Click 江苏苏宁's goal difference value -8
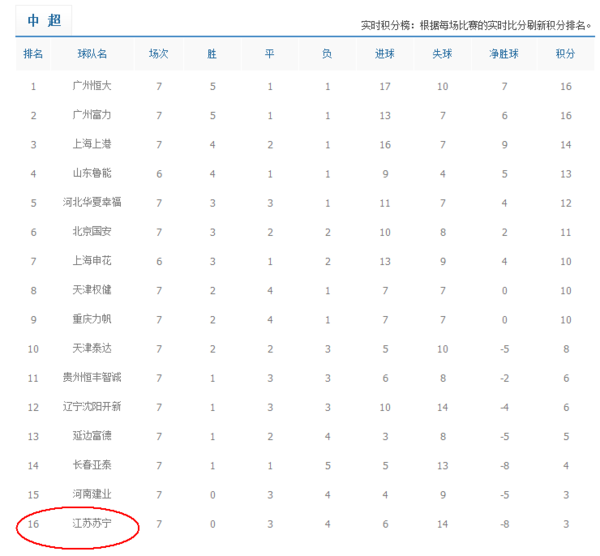Viewport: 600px width, 556px height. click(504, 524)
